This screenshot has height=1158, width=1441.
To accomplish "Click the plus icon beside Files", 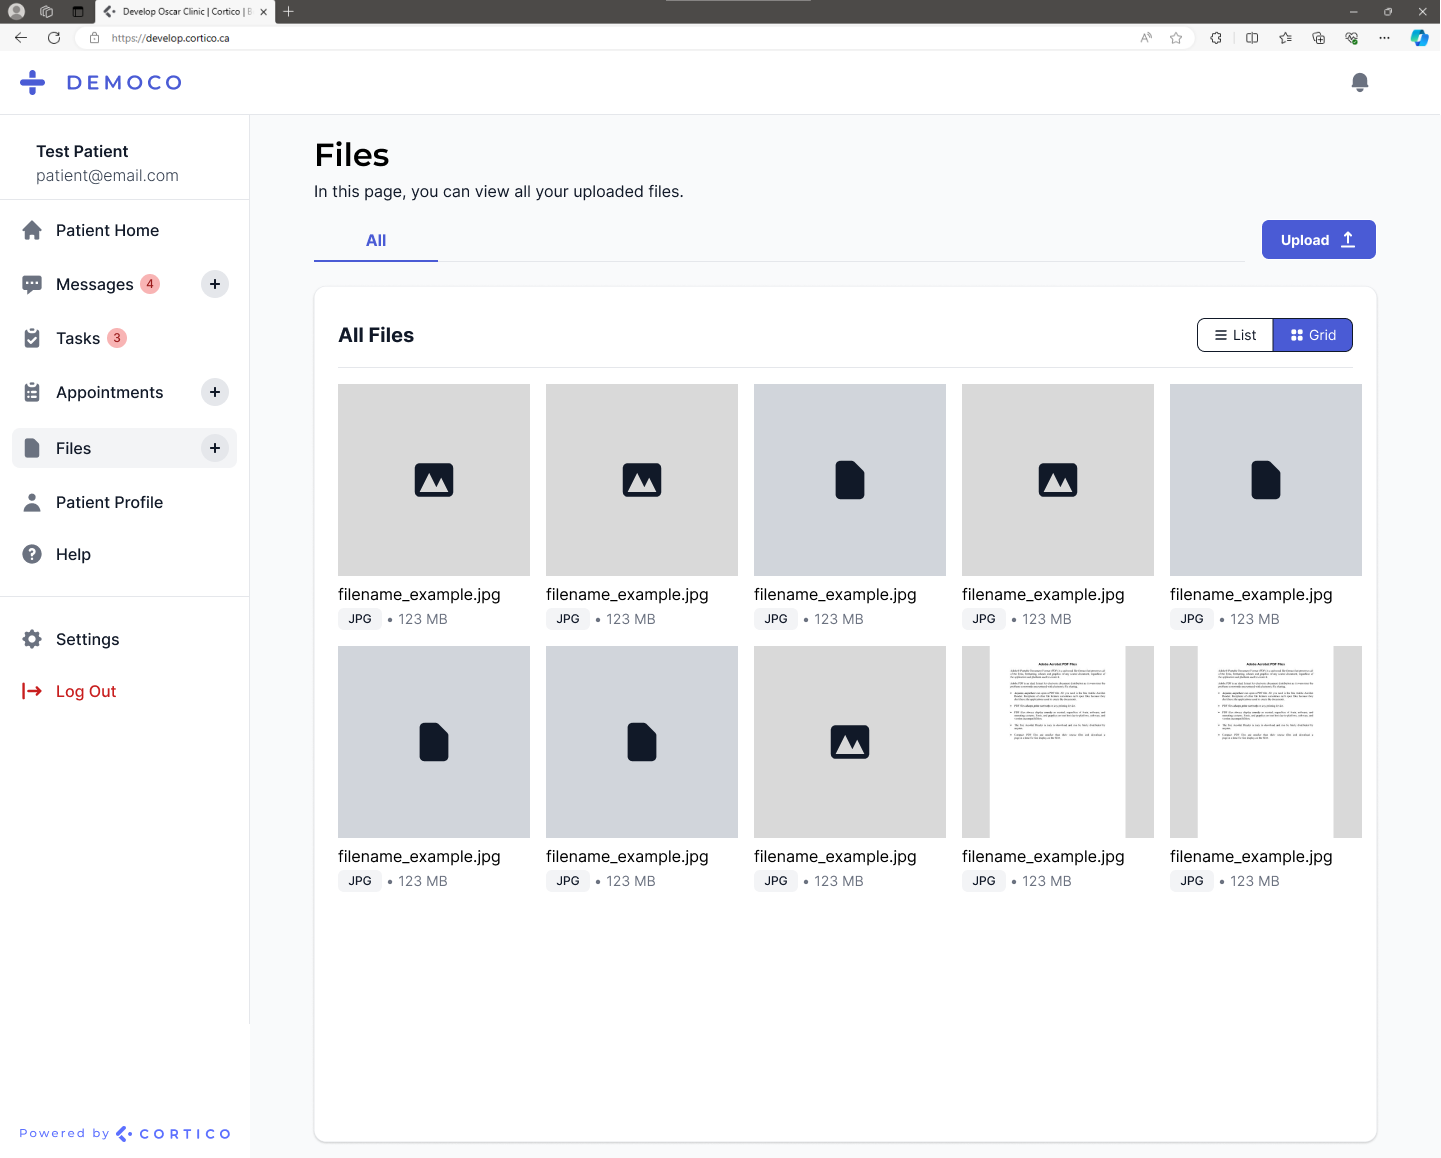I will pos(215,448).
